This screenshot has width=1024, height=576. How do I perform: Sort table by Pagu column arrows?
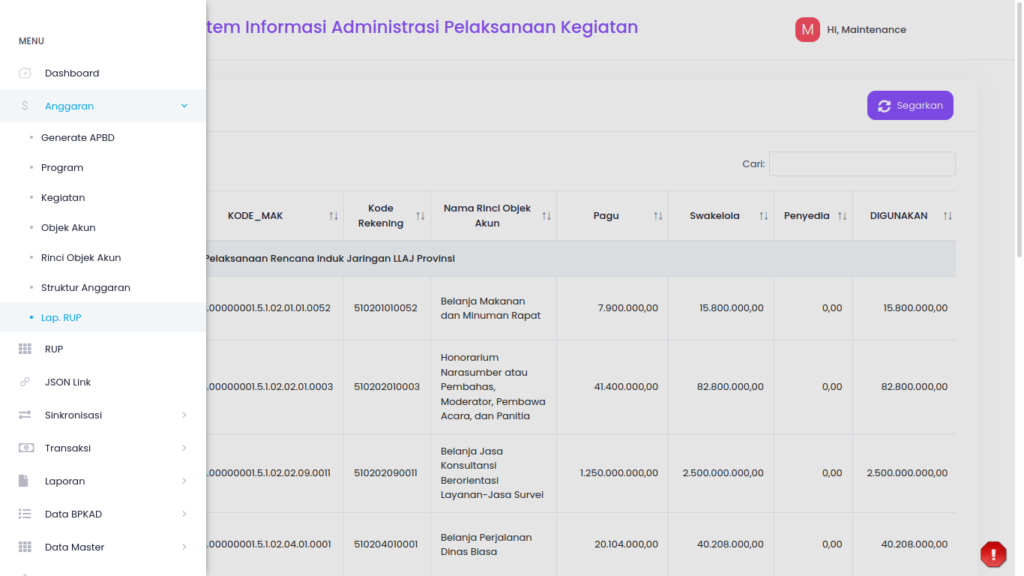(658, 216)
